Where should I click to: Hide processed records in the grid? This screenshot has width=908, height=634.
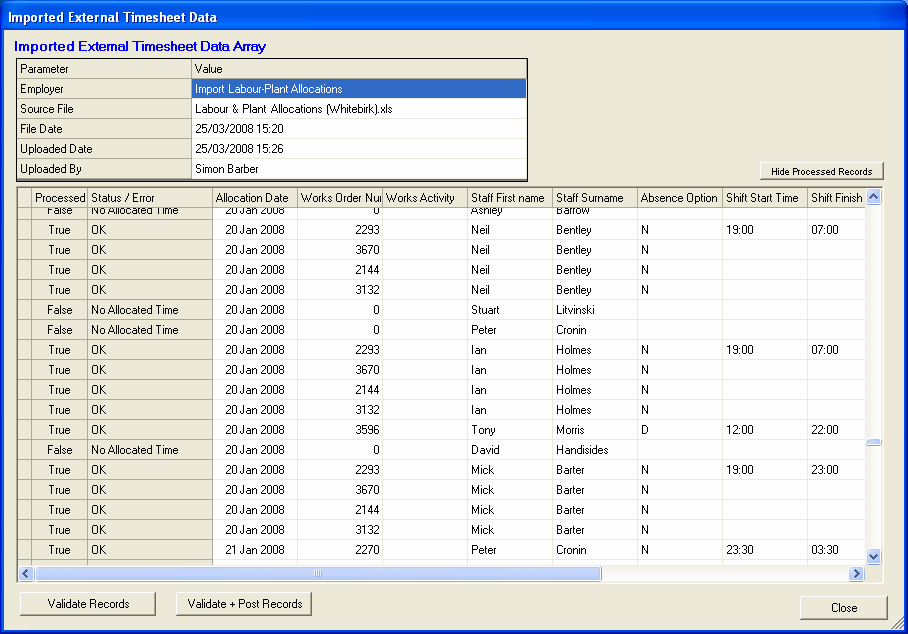(x=821, y=171)
